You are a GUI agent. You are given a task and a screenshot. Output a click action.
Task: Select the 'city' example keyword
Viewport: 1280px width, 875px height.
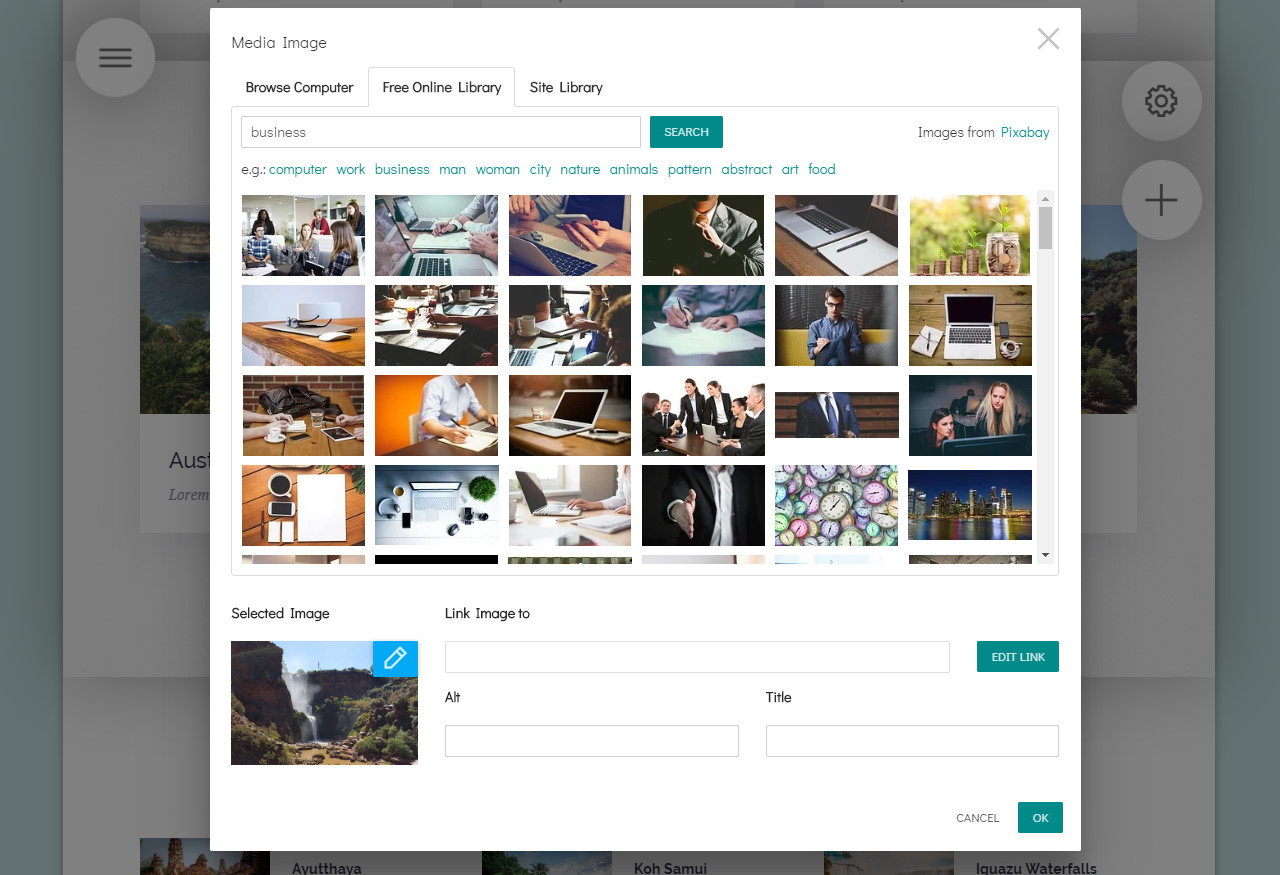540,169
